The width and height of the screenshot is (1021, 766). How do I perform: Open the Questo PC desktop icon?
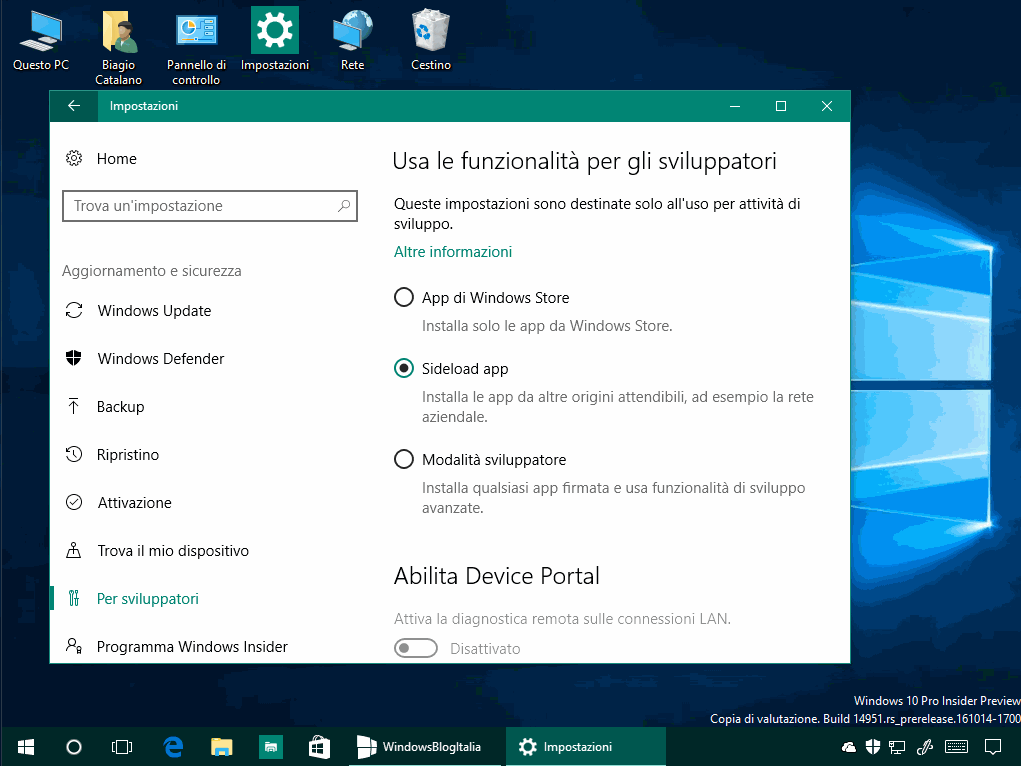40,40
